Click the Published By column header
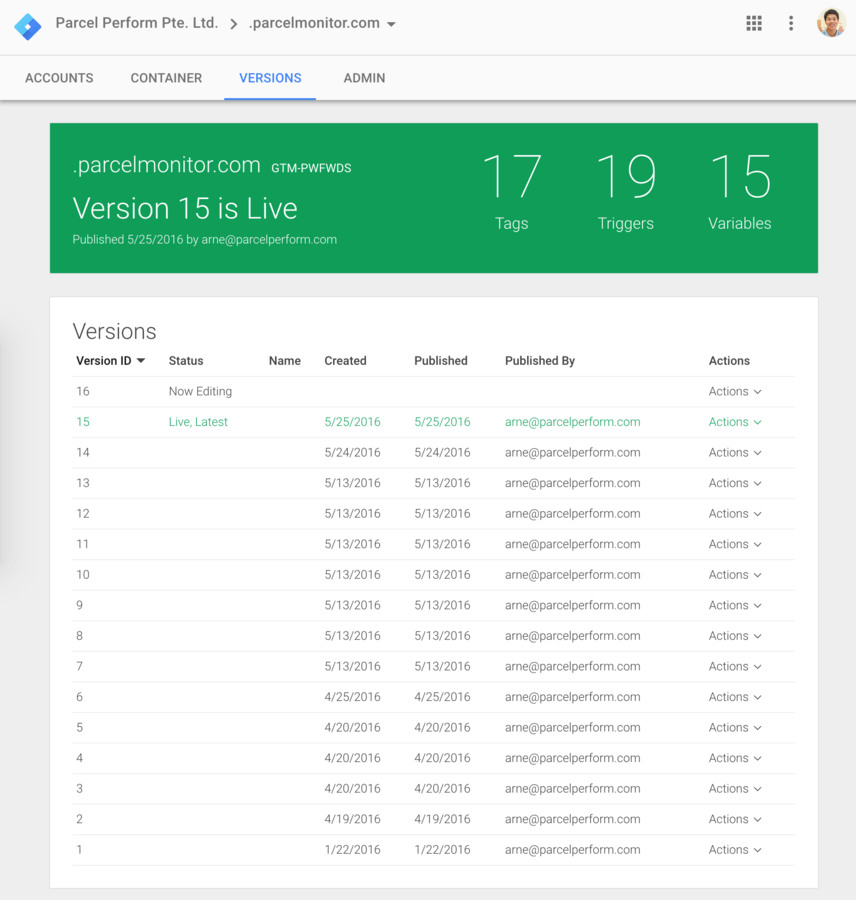The width and height of the screenshot is (856, 900). (540, 361)
